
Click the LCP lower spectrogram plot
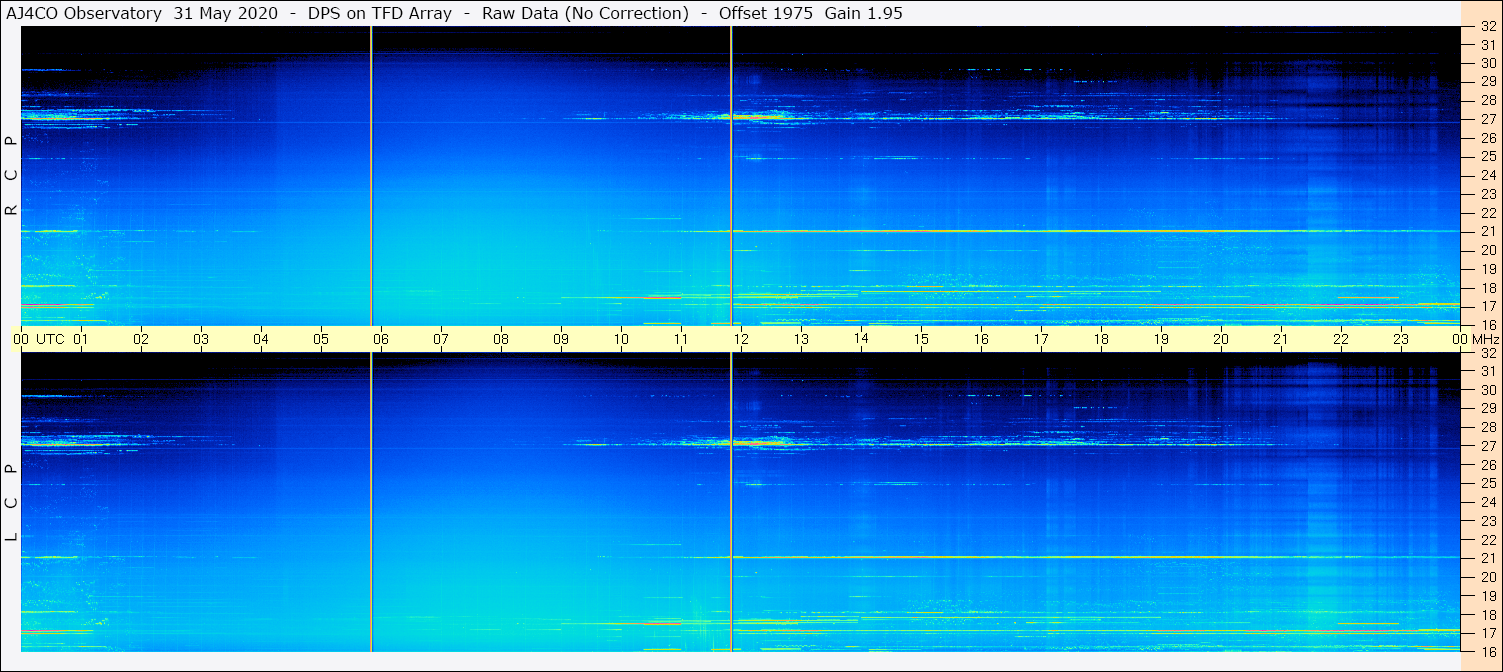[x=741, y=502]
